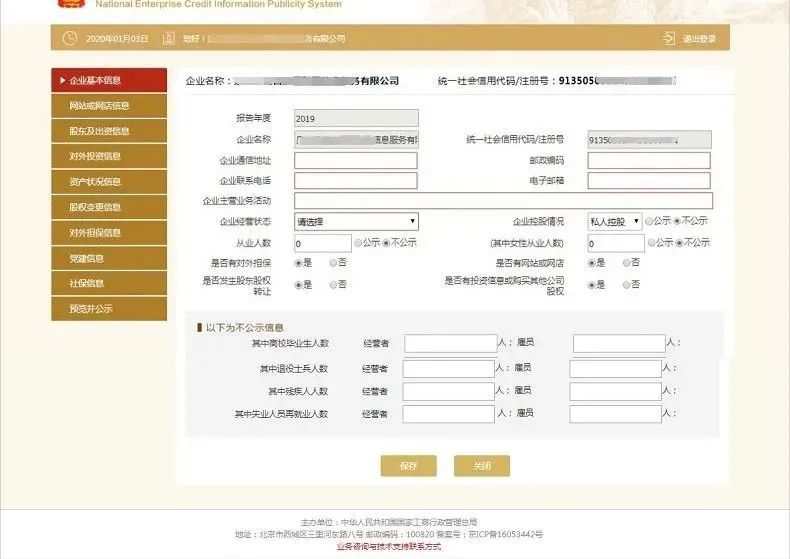Open 网站或网店信息 menu item

coord(109,106)
